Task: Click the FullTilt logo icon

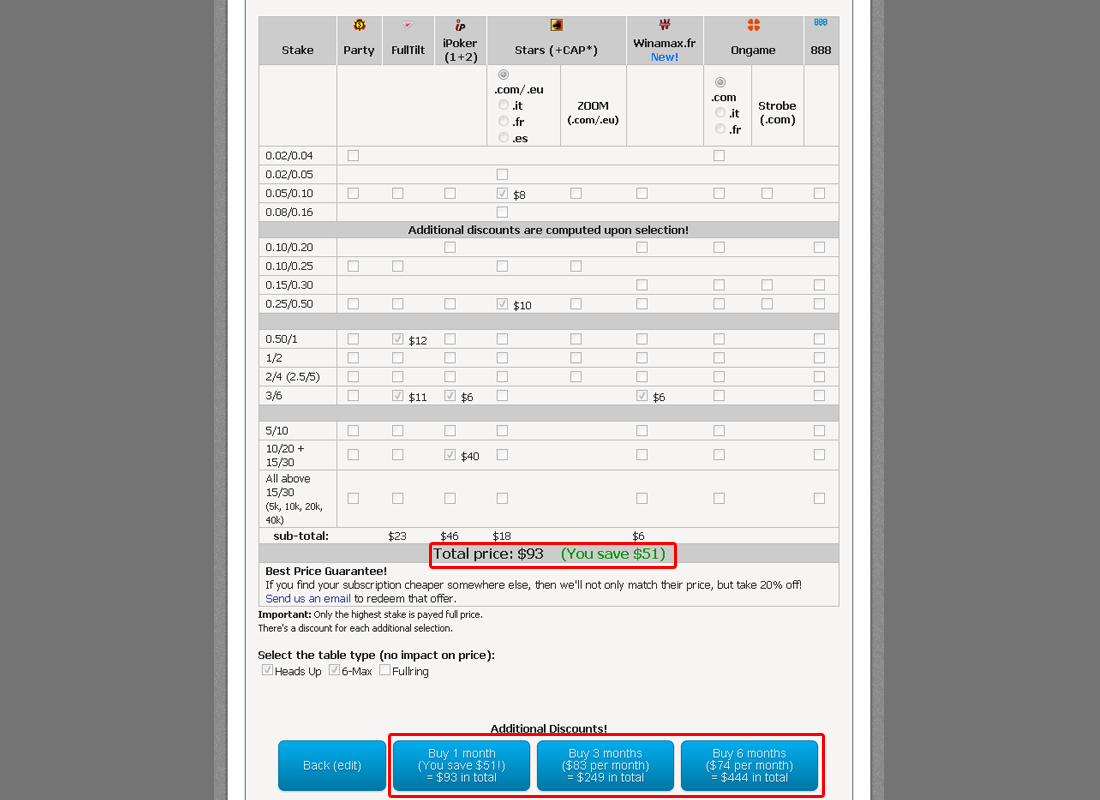Action: (x=407, y=25)
